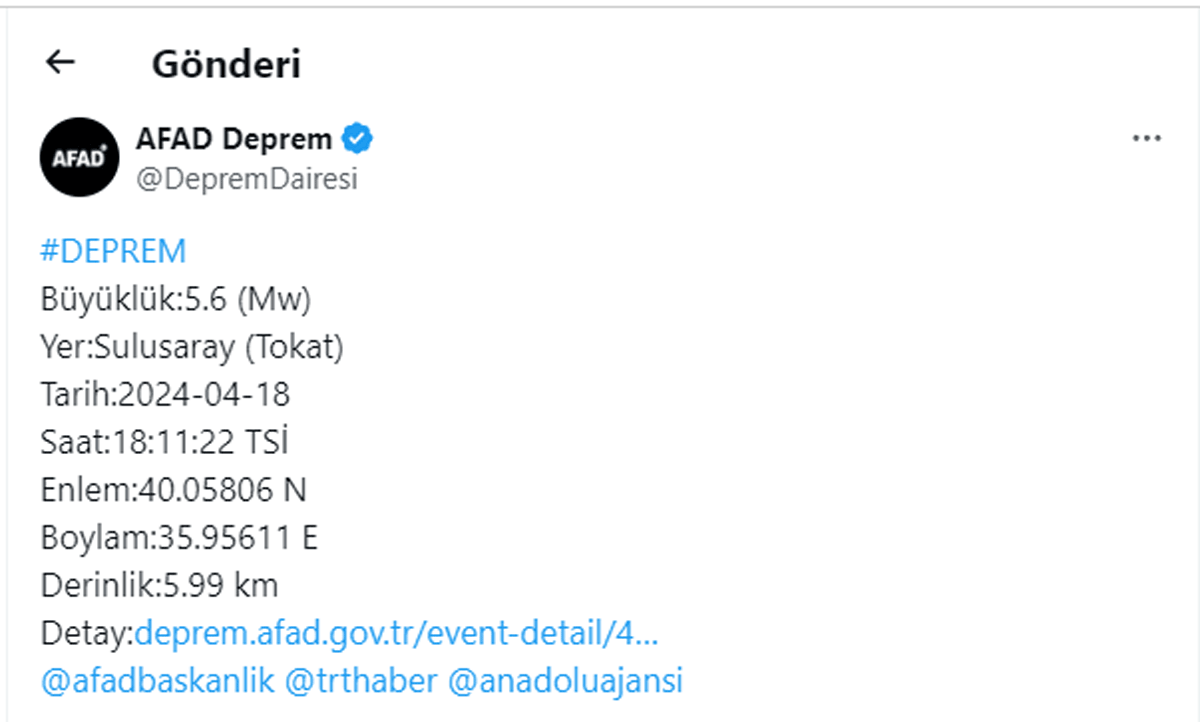
Task: Click the Saat:18:11:22 TSİ line
Action: pyautogui.click(x=164, y=442)
